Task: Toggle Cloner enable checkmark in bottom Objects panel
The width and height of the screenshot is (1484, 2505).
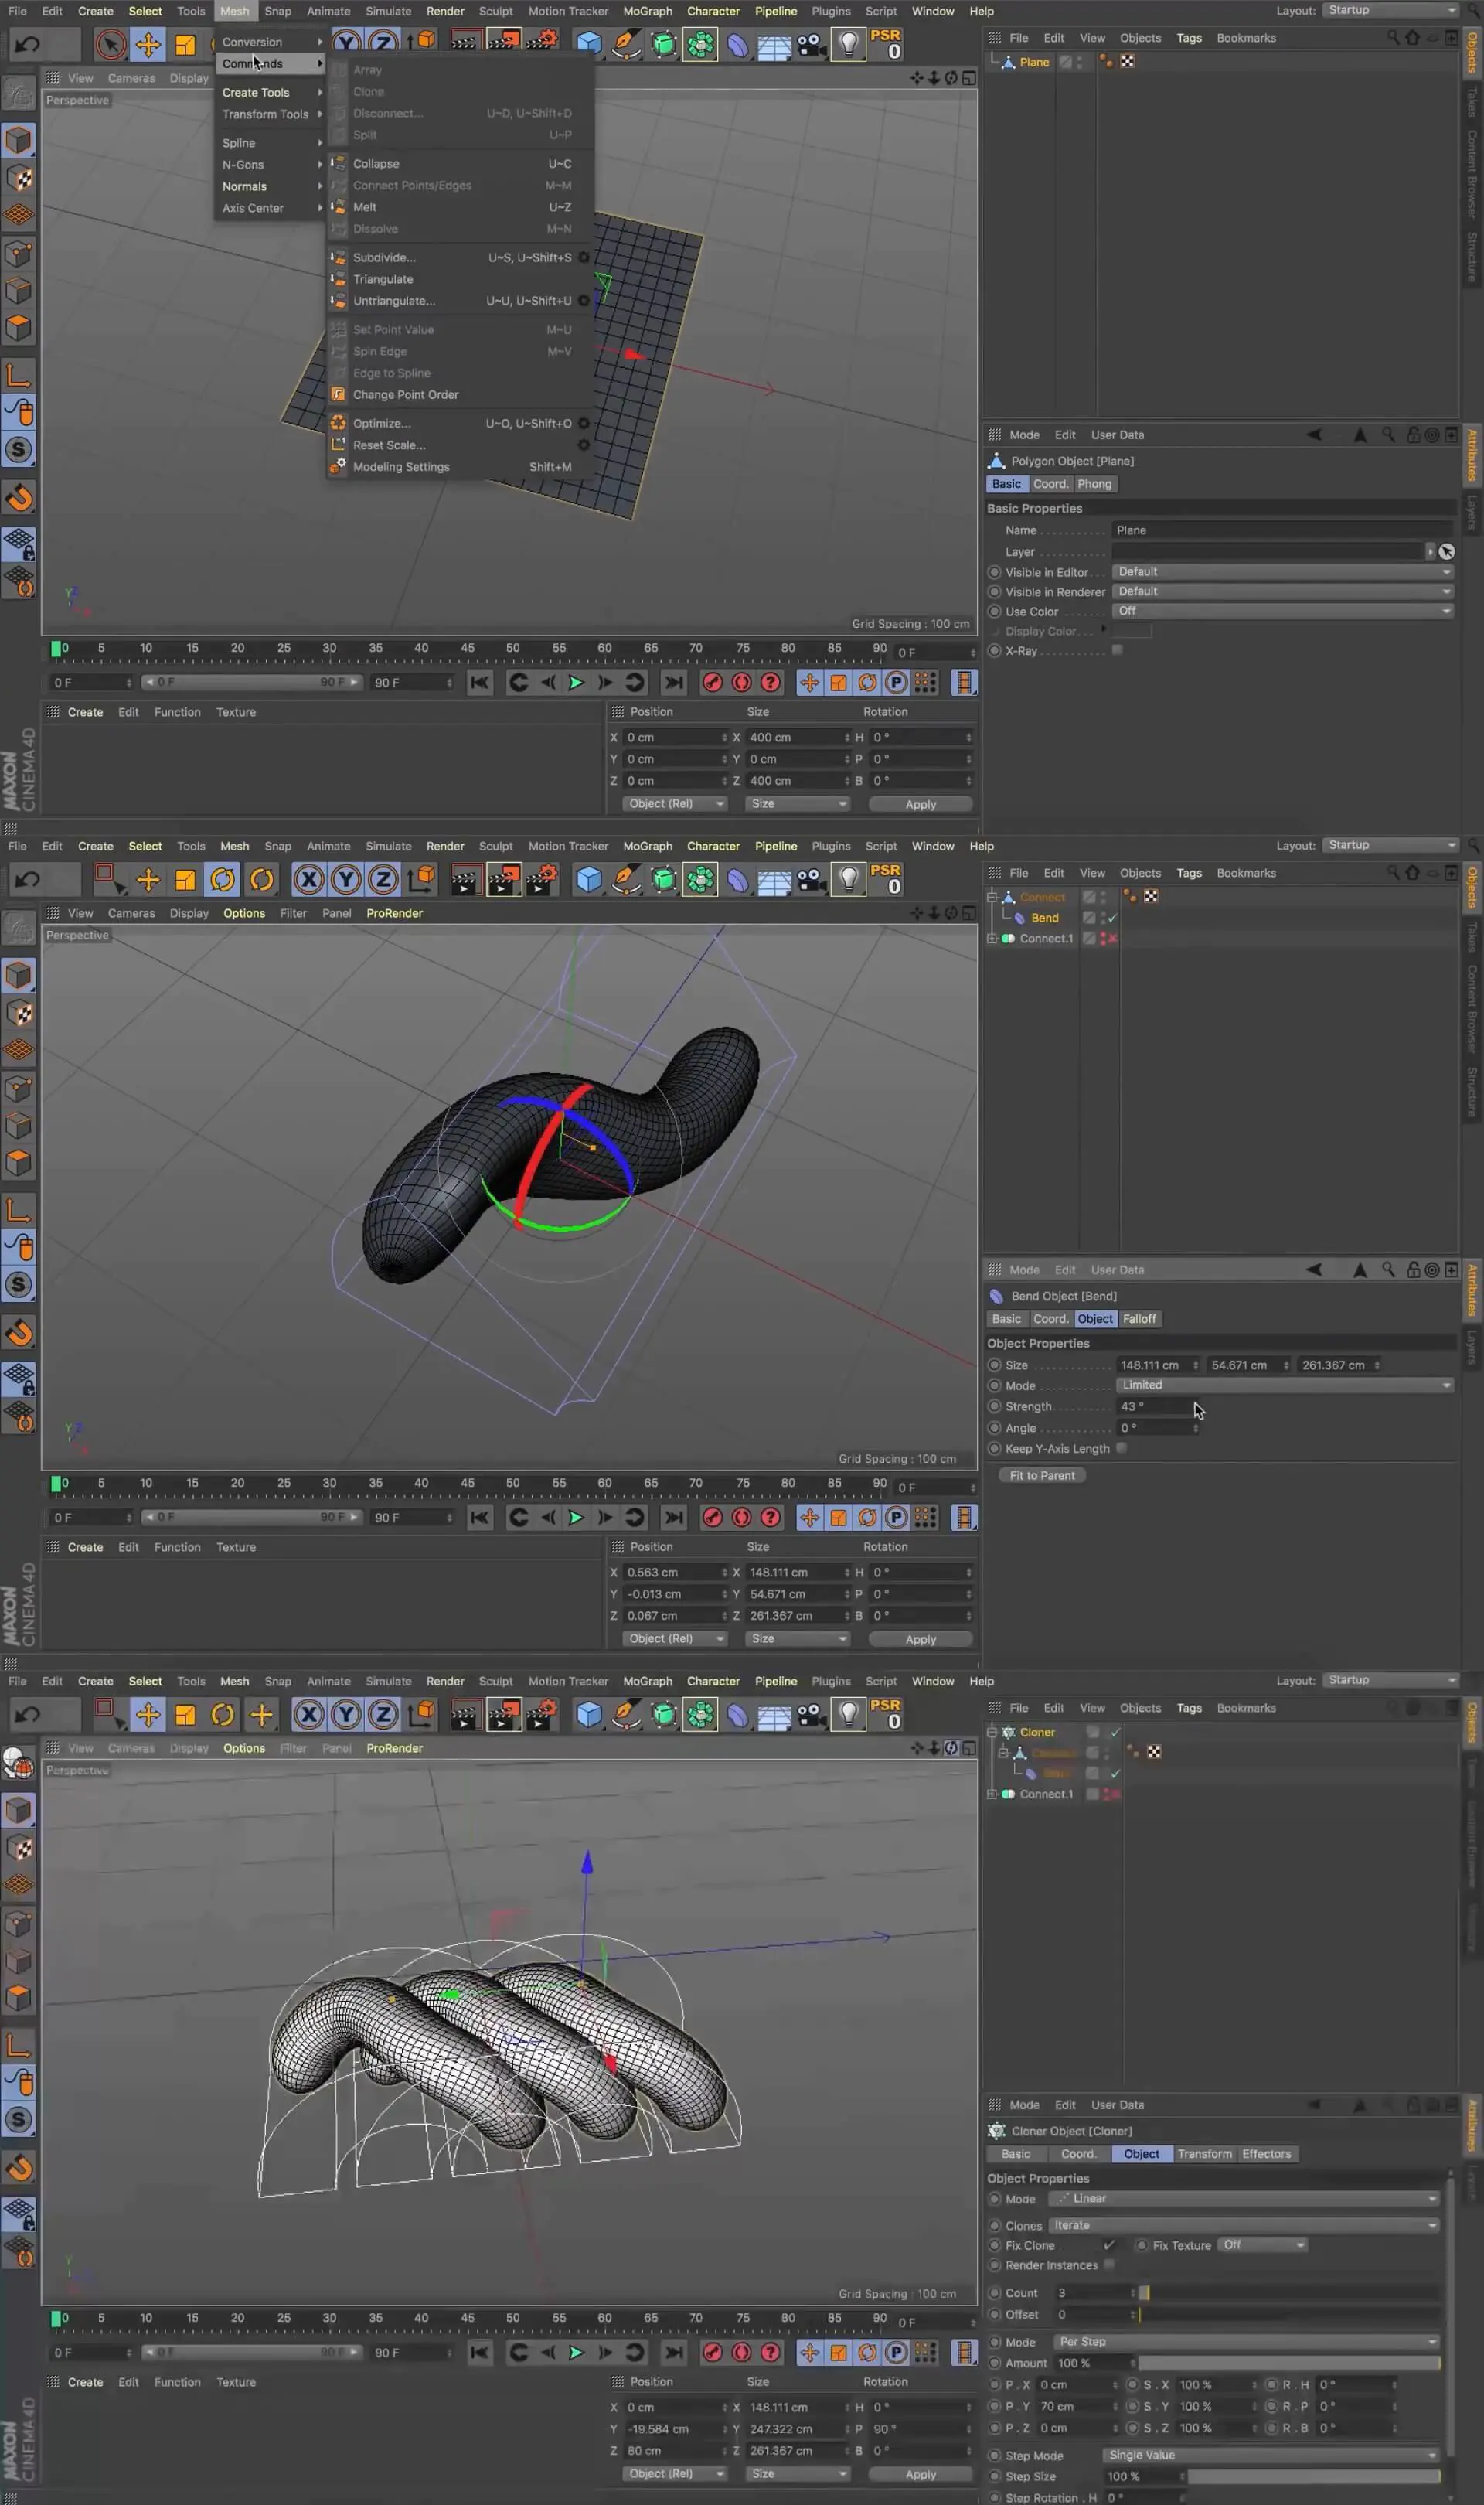Action: pos(1115,1732)
